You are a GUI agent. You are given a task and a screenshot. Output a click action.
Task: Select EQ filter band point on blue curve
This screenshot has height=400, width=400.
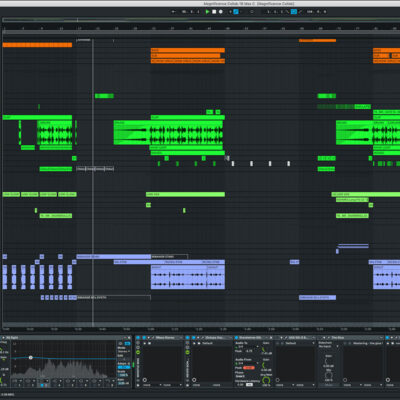click(x=31, y=357)
